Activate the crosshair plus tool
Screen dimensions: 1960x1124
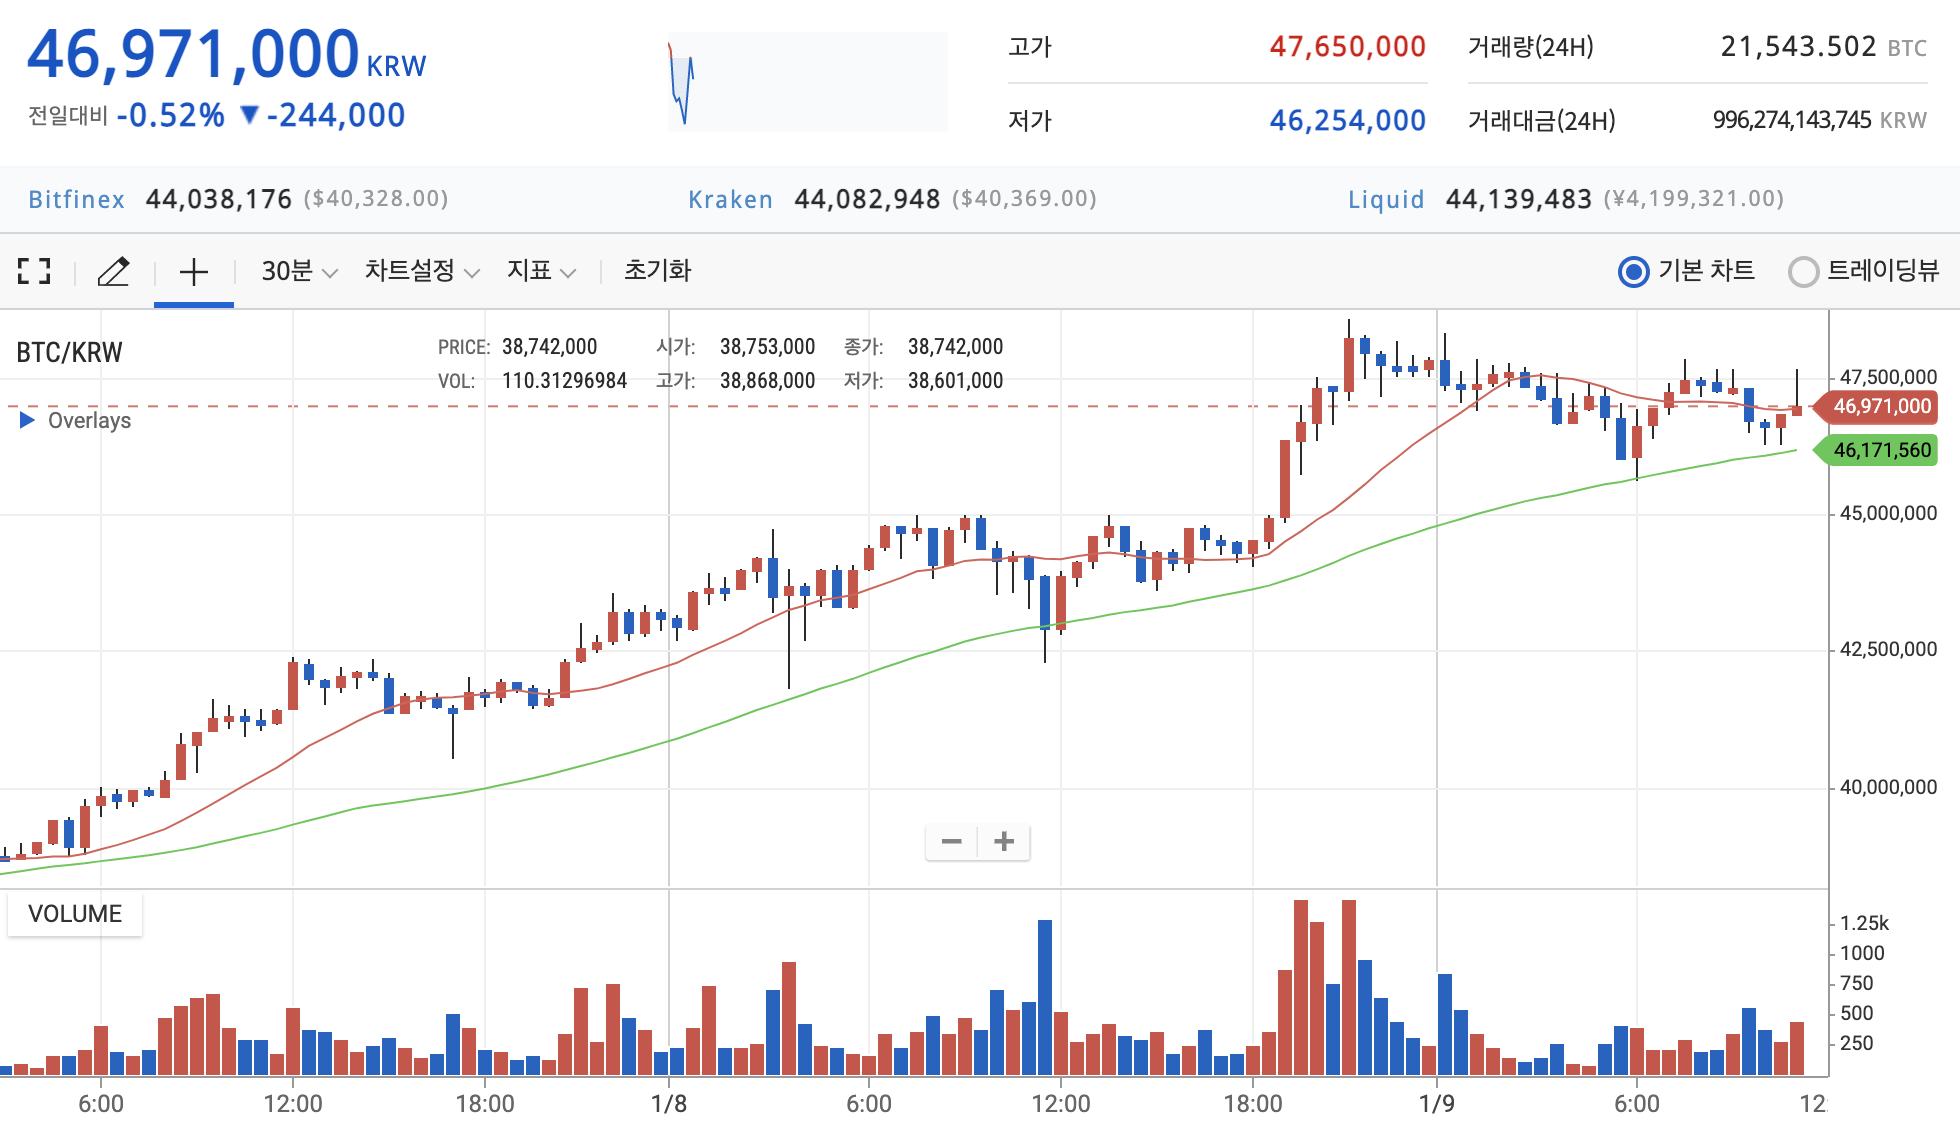[x=193, y=271]
